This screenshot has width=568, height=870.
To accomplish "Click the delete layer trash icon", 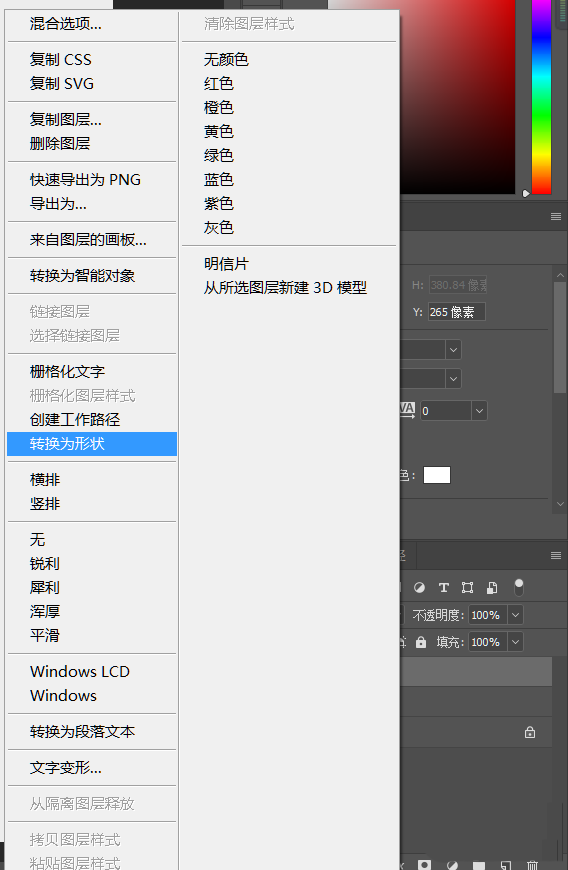I will pyautogui.click(x=532, y=865).
